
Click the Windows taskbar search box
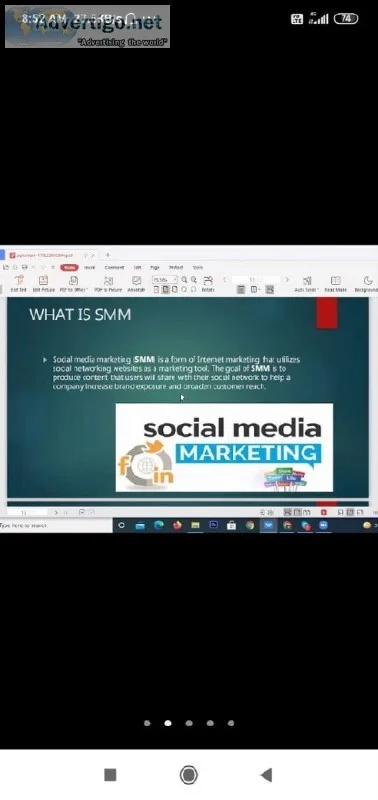56,526
